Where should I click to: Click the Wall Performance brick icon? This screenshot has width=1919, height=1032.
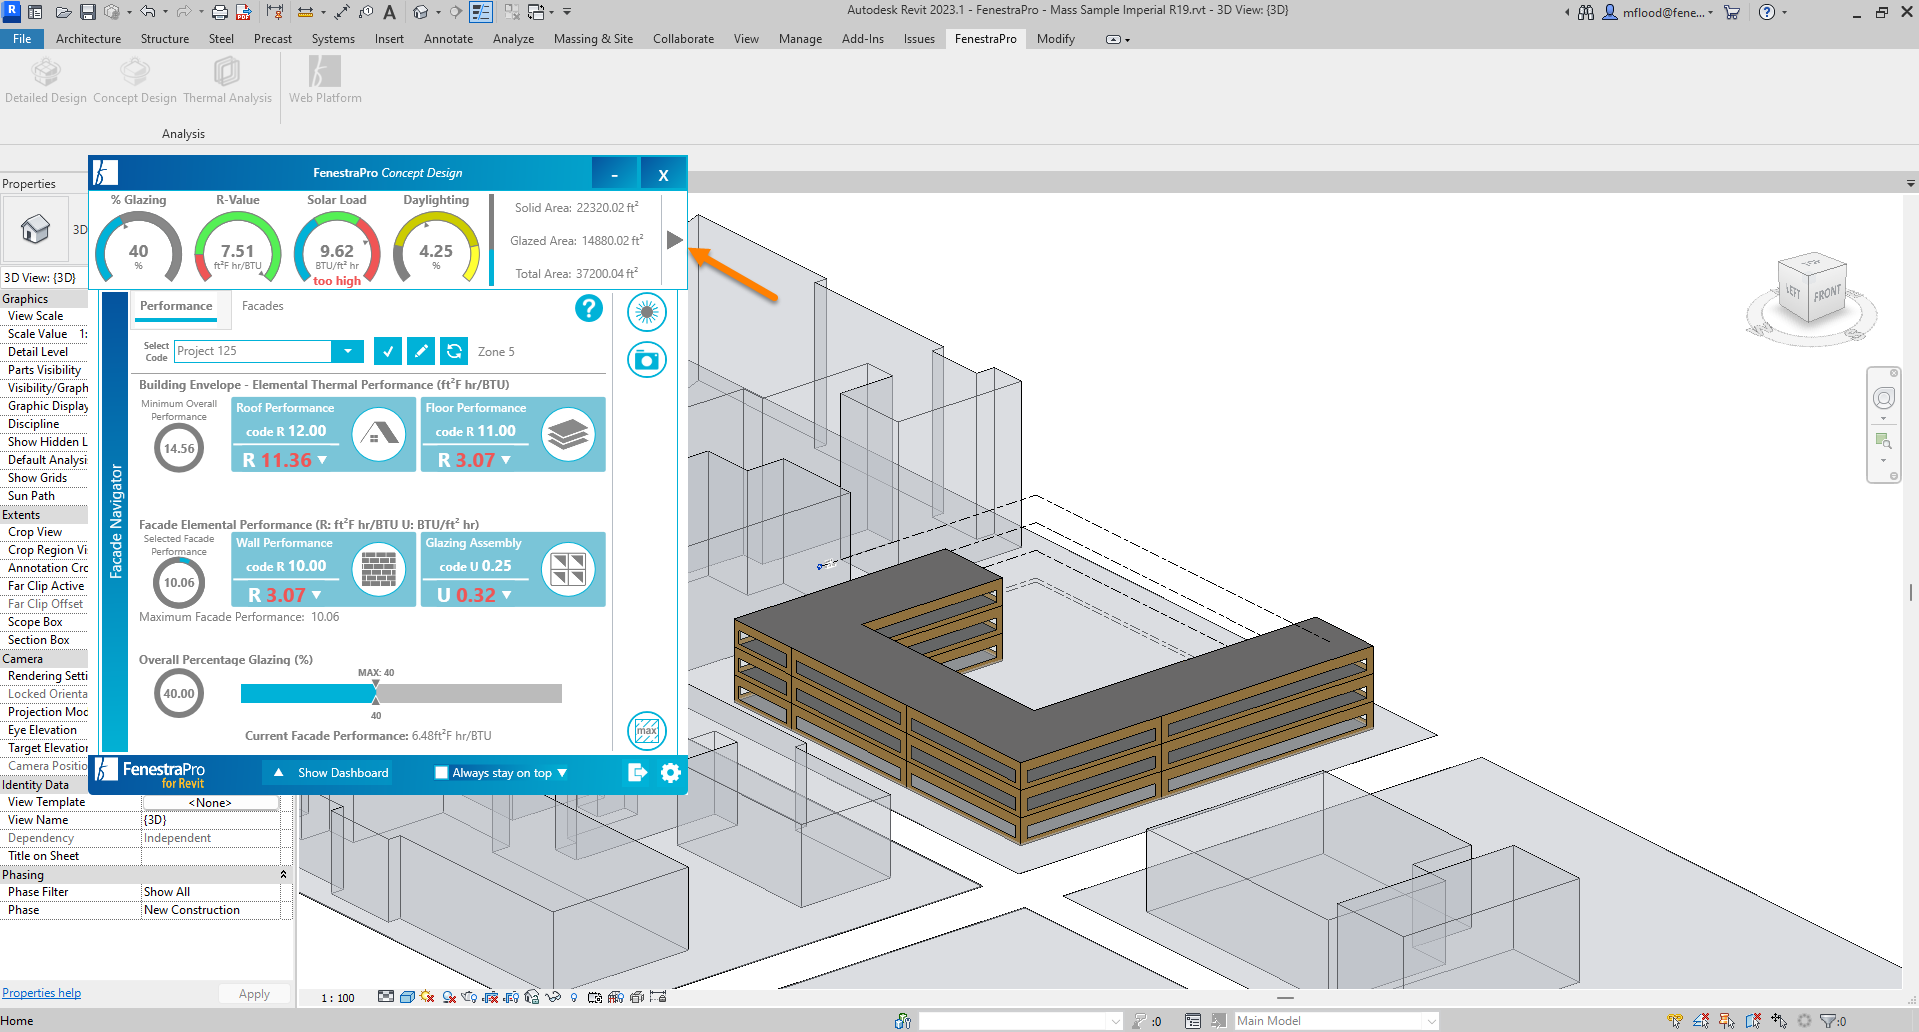click(379, 569)
